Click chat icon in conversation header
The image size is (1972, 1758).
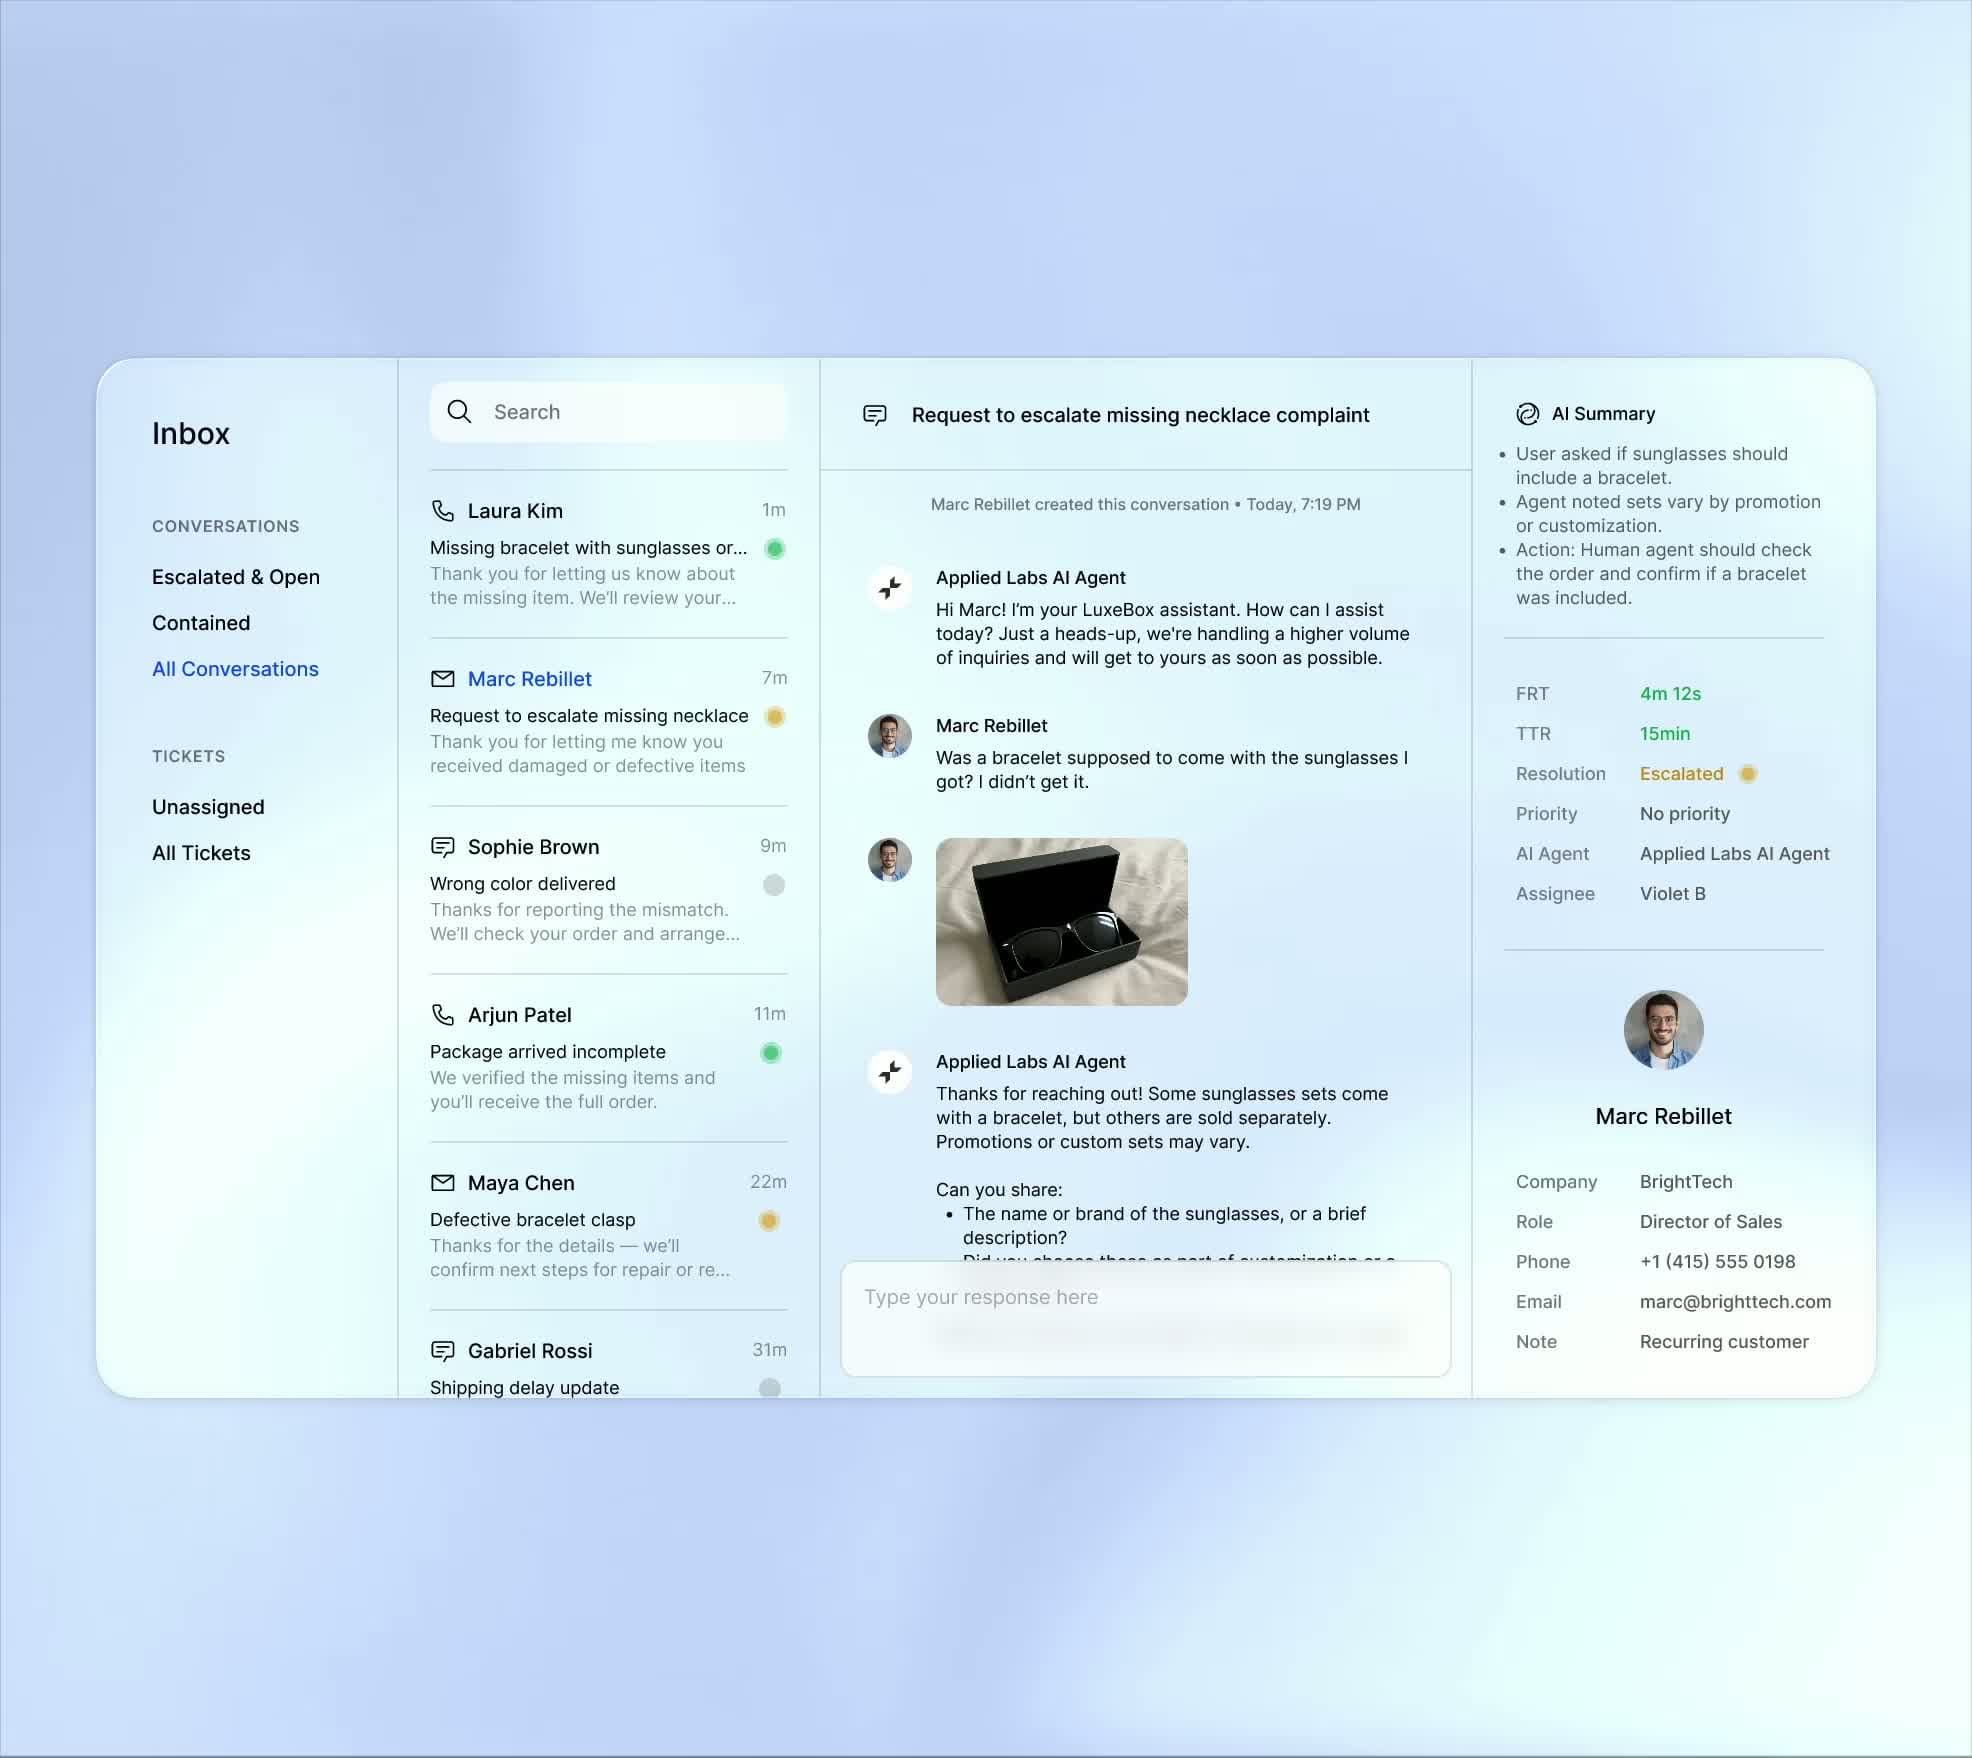point(875,415)
